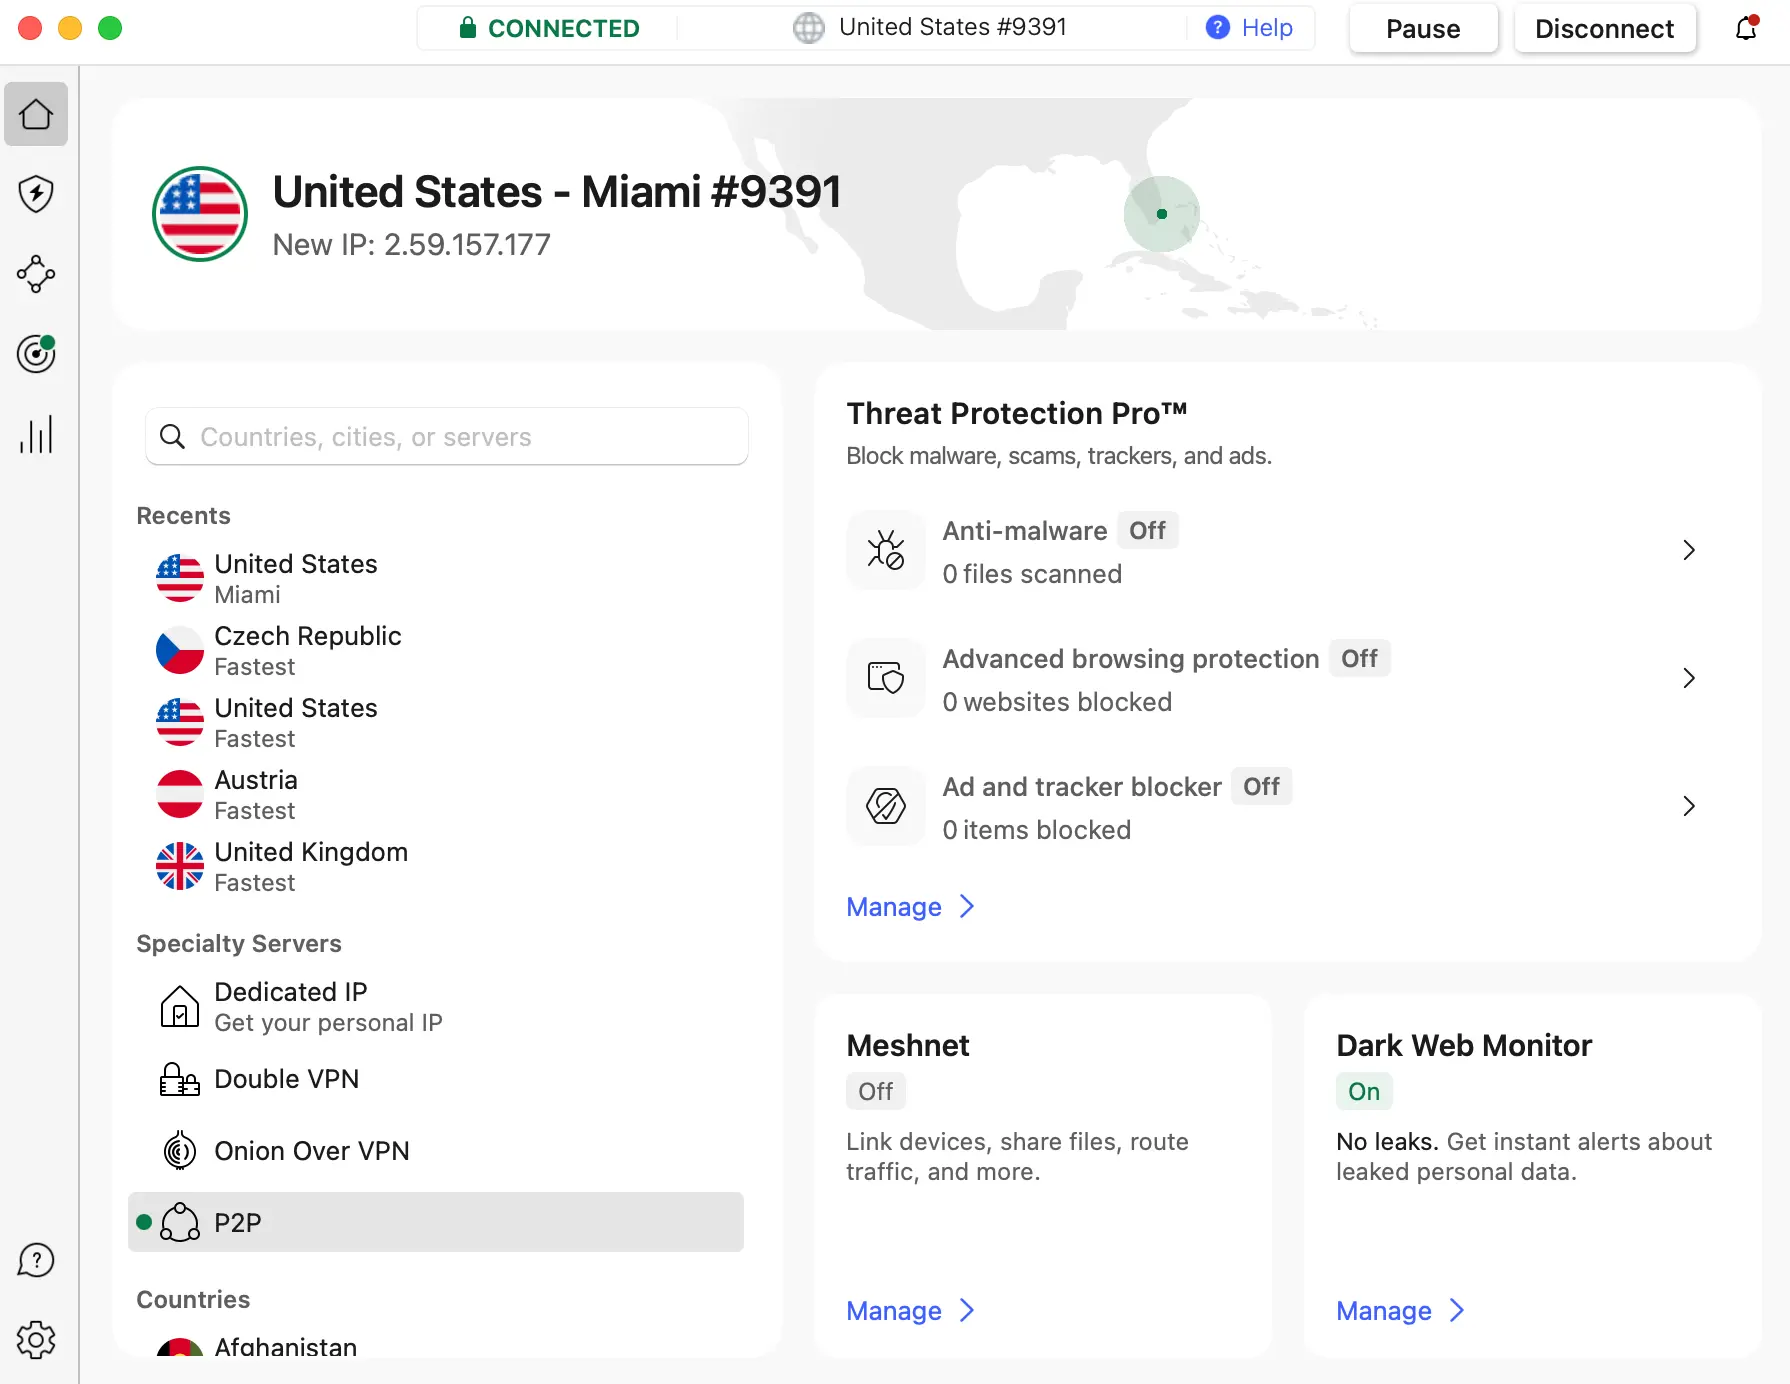Select Czech Republic Fastest recent server
1790x1384 pixels.
pos(436,650)
